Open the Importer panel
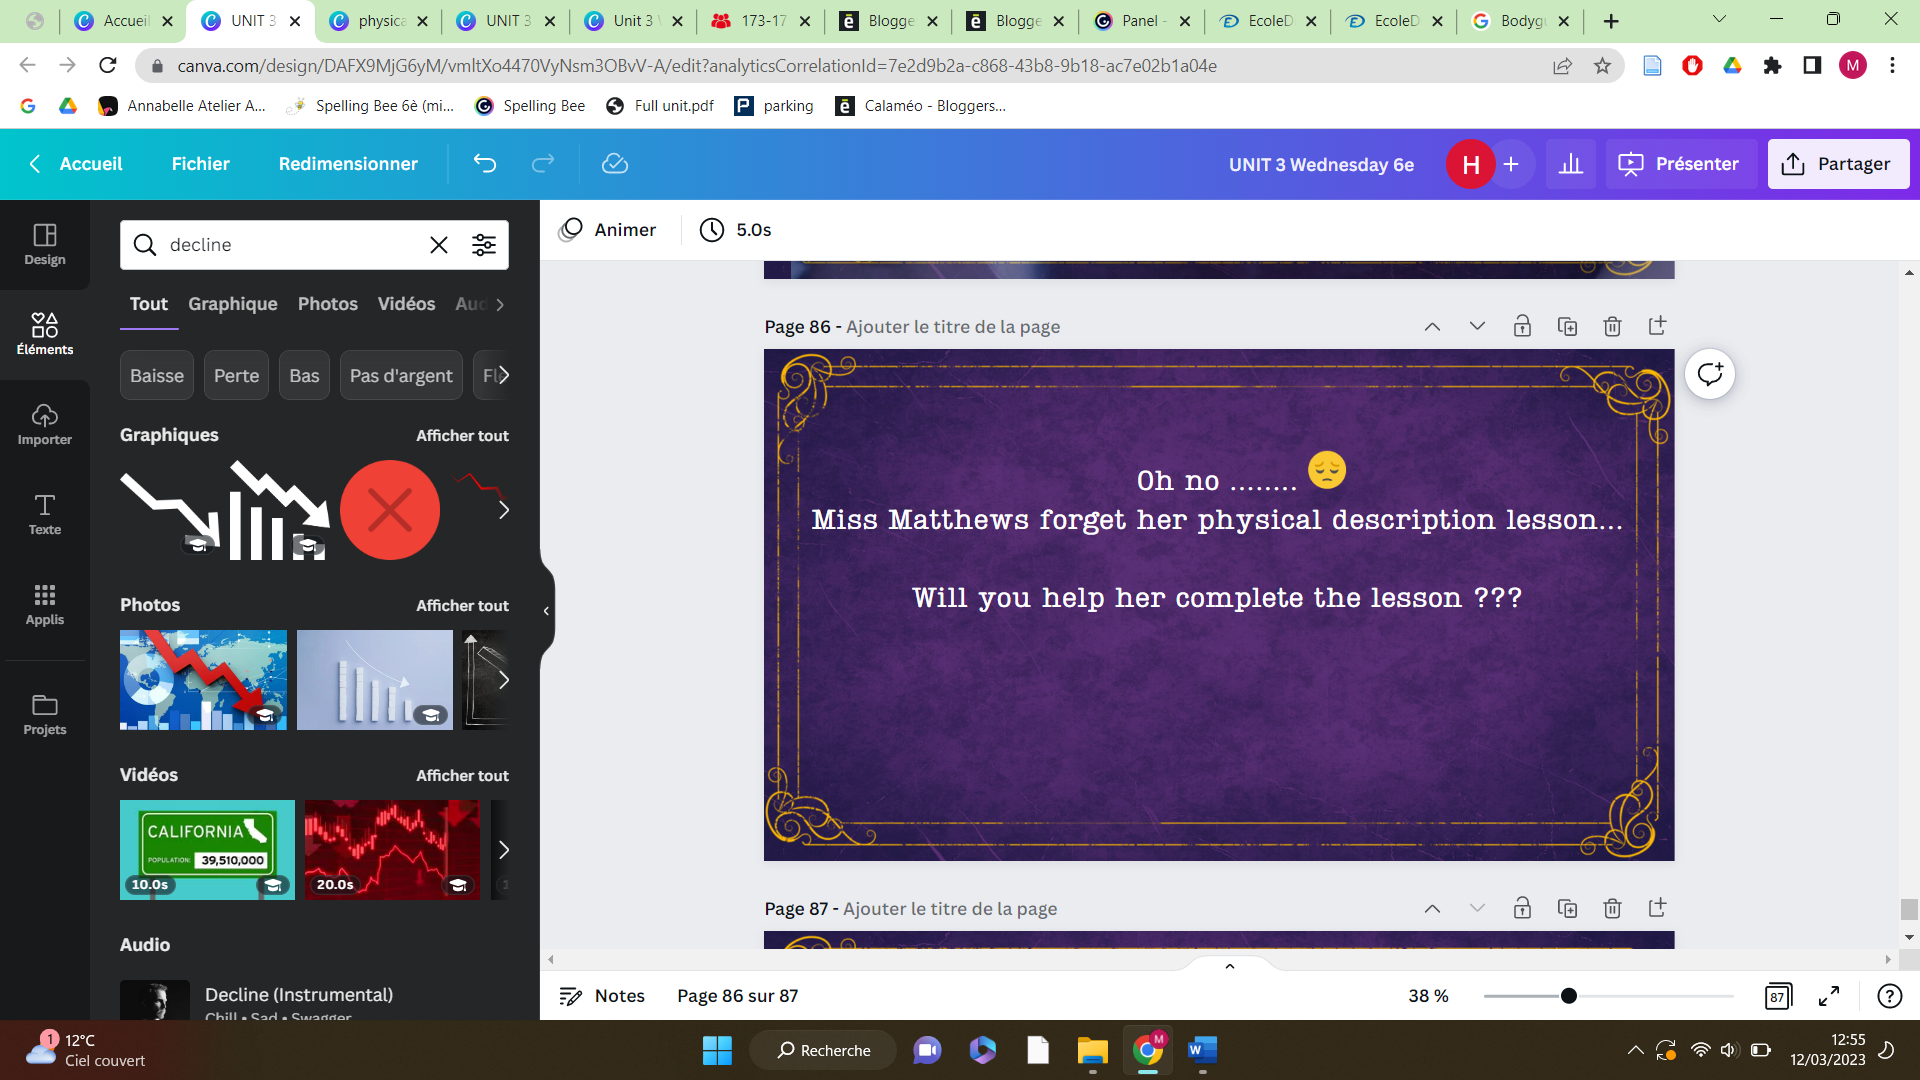The width and height of the screenshot is (1920, 1080). 44,424
